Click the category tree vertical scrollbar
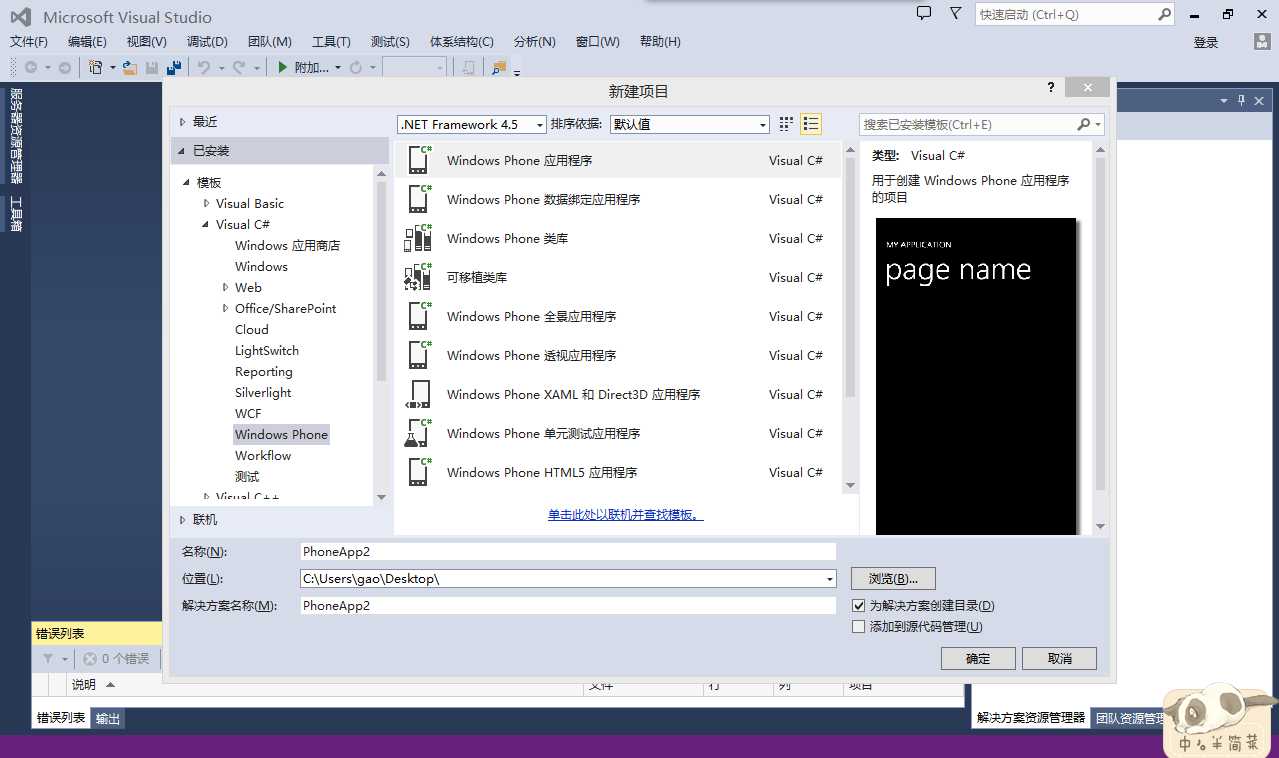 coord(381,280)
